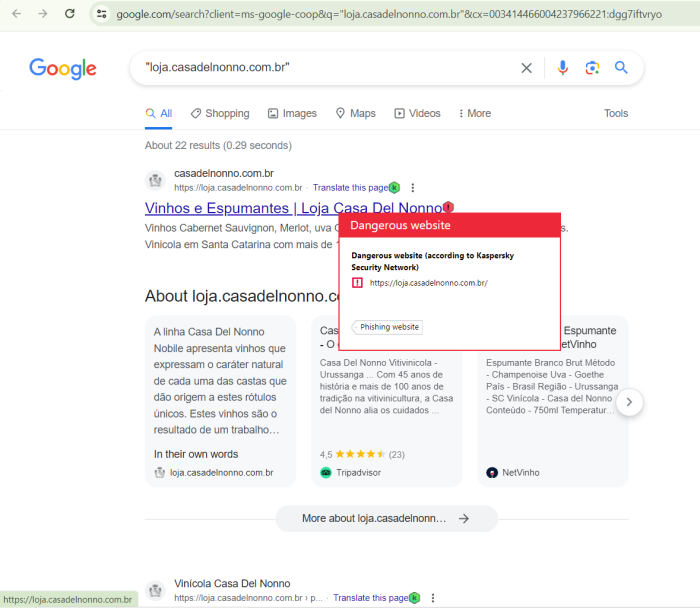Open the Tripadvisor Casa Del Nonno card text

pyautogui.click(x=387, y=387)
